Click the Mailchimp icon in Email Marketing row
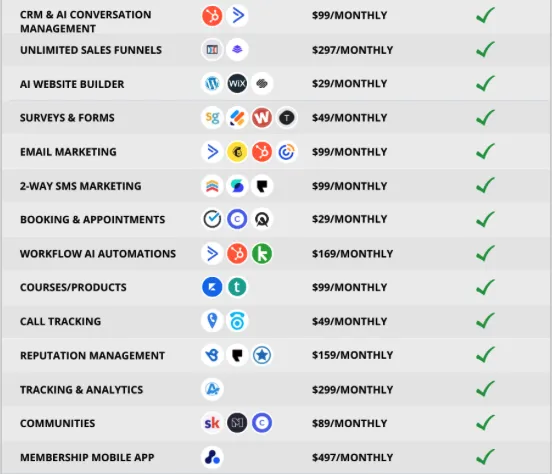This screenshot has width=552, height=474. coord(237,152)
